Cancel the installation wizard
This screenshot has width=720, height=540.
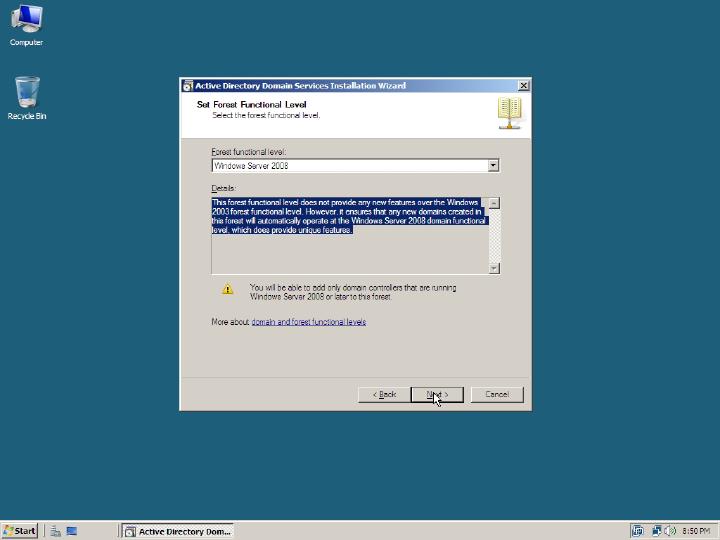[x=497, y=394]
